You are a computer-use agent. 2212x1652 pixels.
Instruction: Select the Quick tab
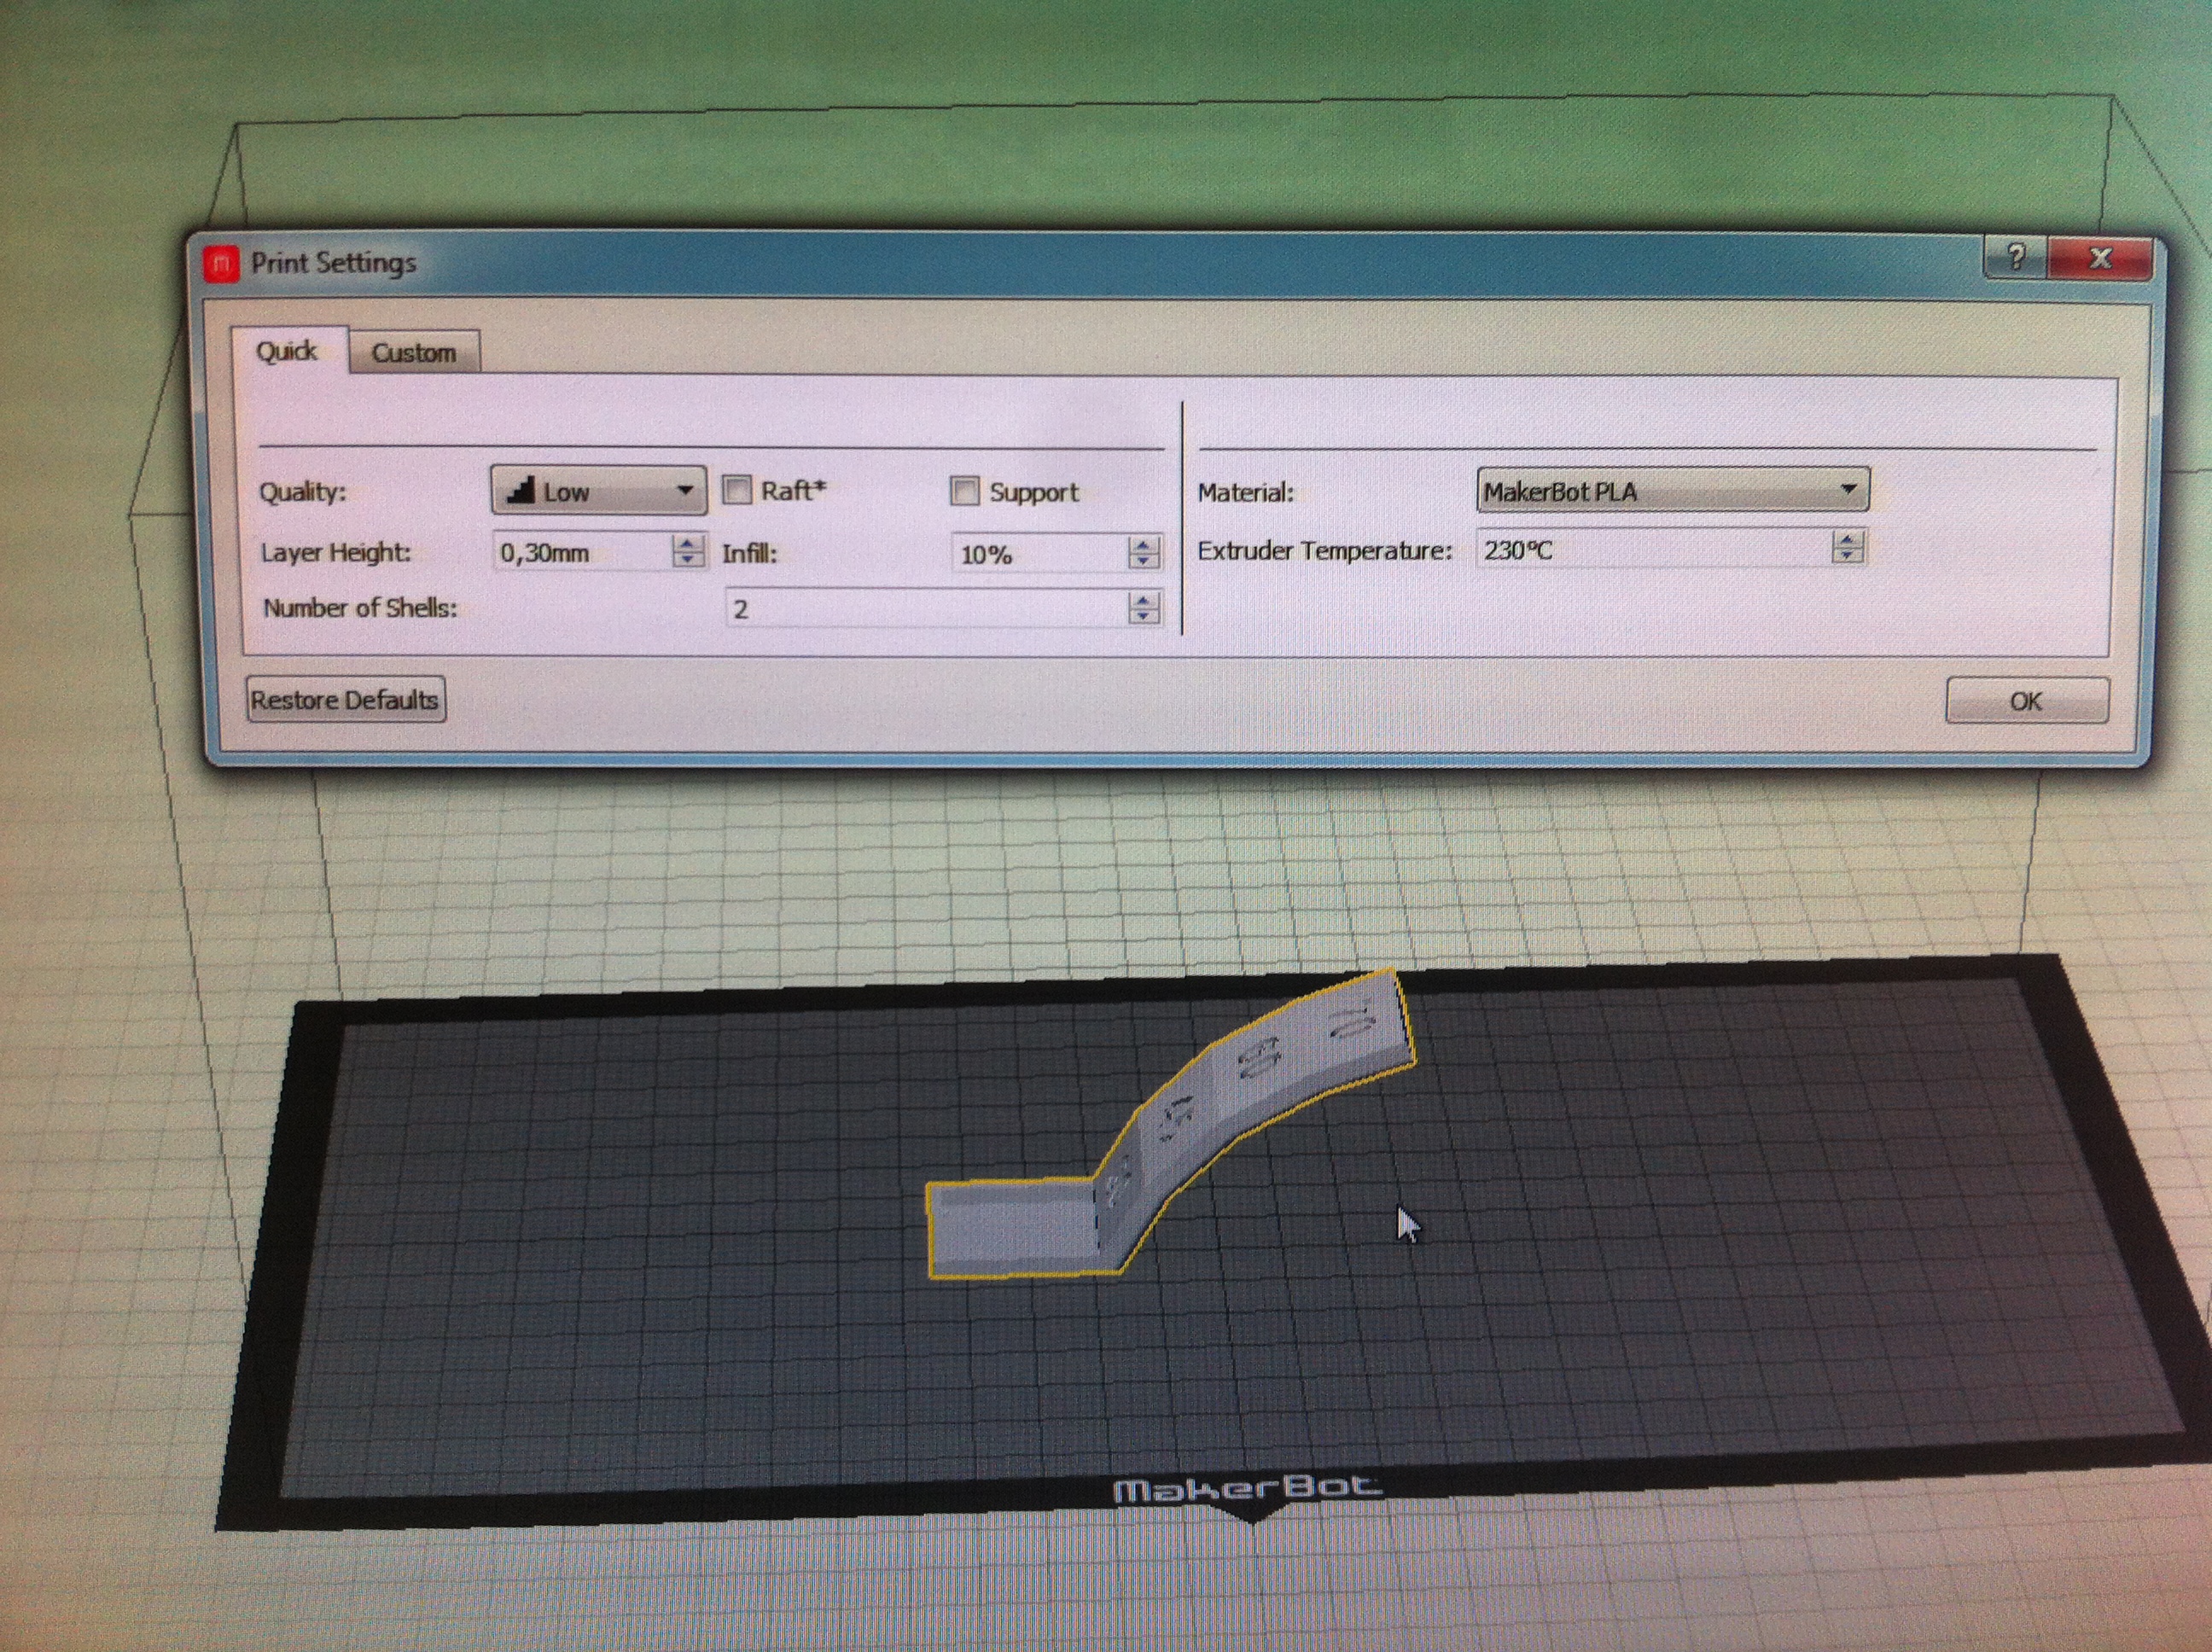coord(289,350)
